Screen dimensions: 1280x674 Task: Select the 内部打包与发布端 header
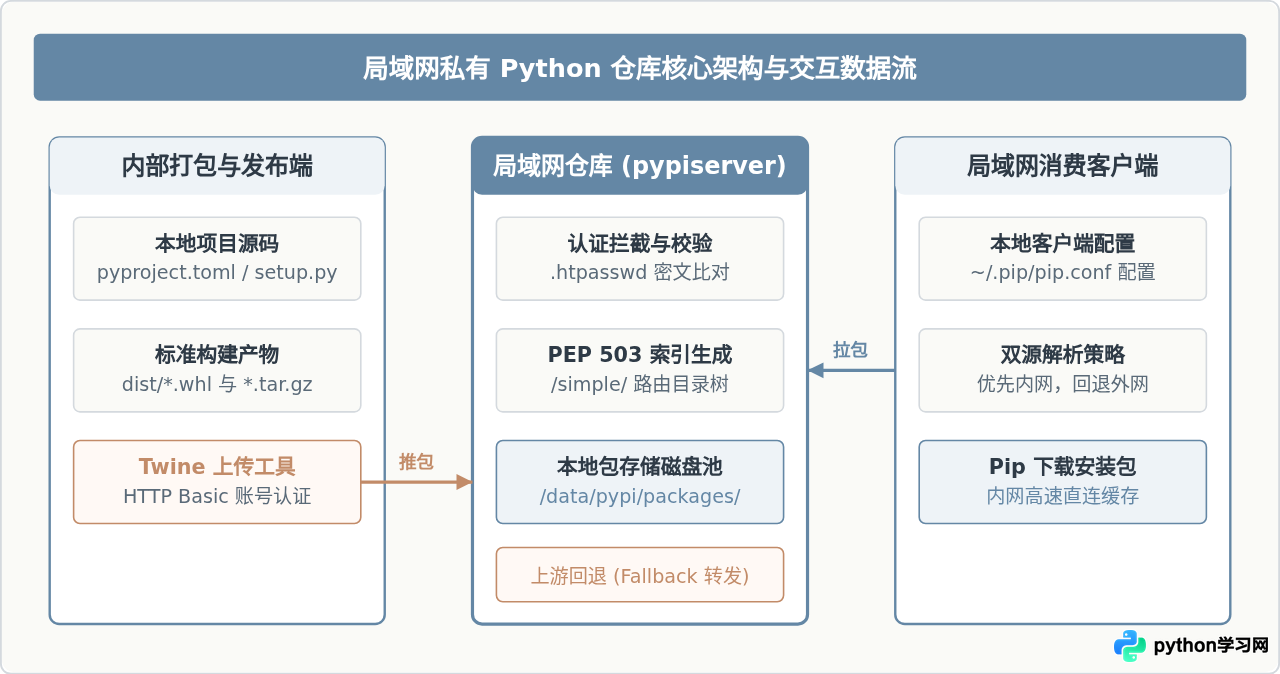(x=217, y=166)
